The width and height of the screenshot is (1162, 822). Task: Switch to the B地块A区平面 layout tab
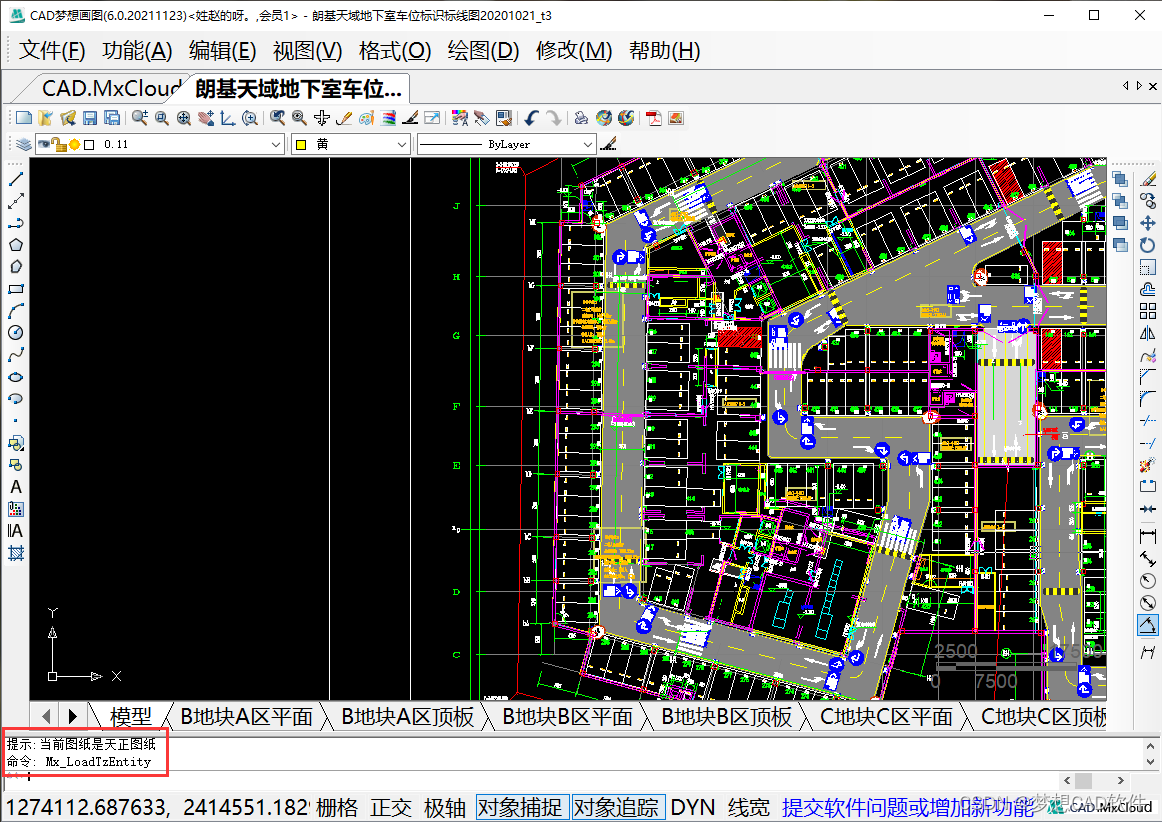(246, 717)
